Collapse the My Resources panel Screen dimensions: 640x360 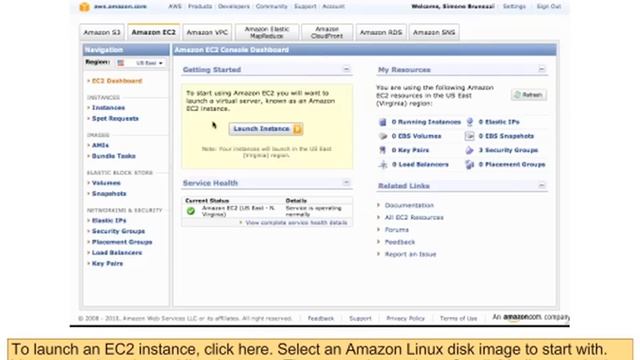542,69
